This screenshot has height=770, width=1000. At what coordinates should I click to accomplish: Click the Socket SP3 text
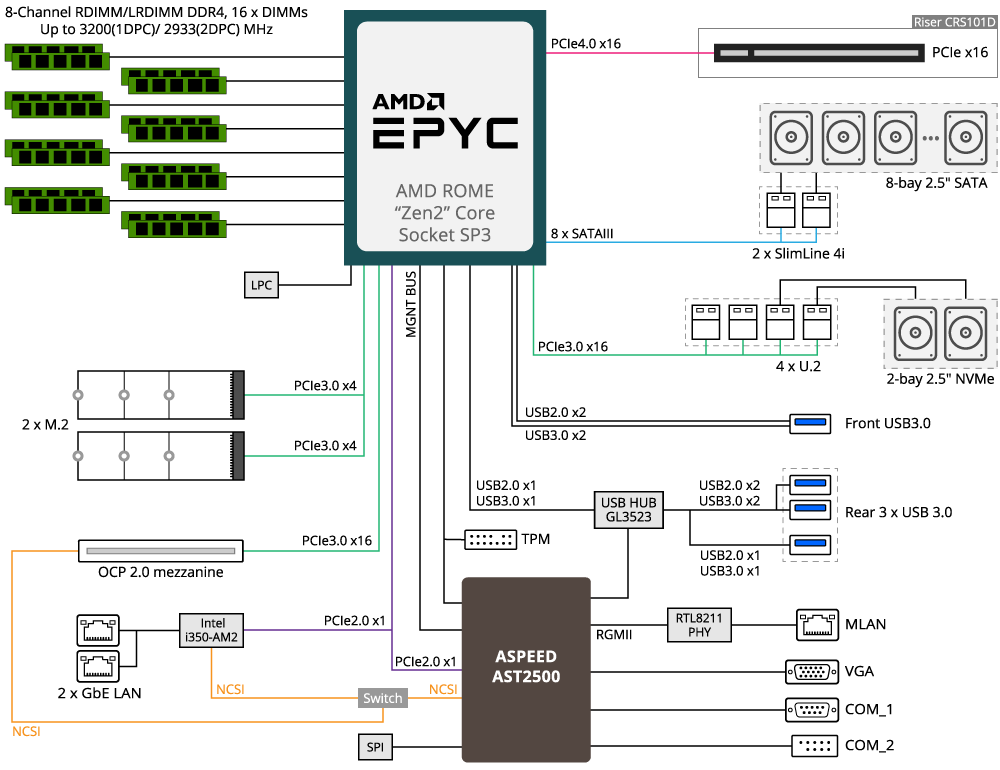pos(445,235)
